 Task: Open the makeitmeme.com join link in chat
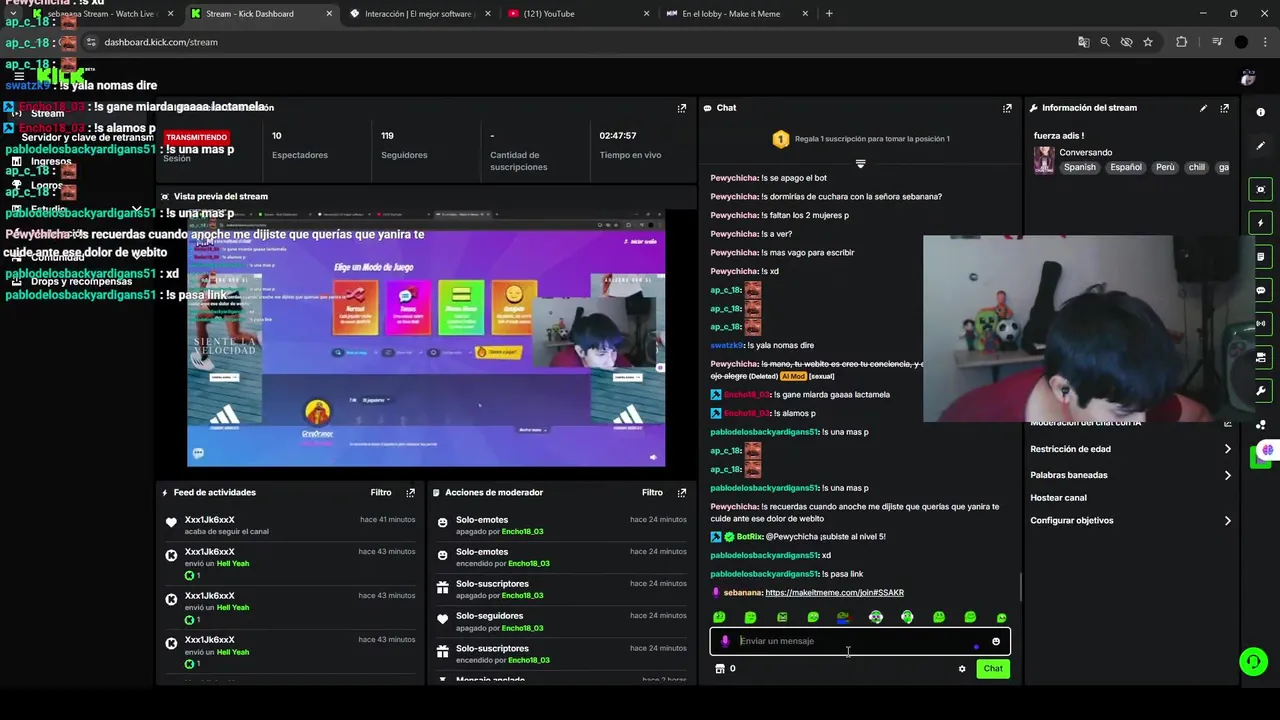point(834,593)
